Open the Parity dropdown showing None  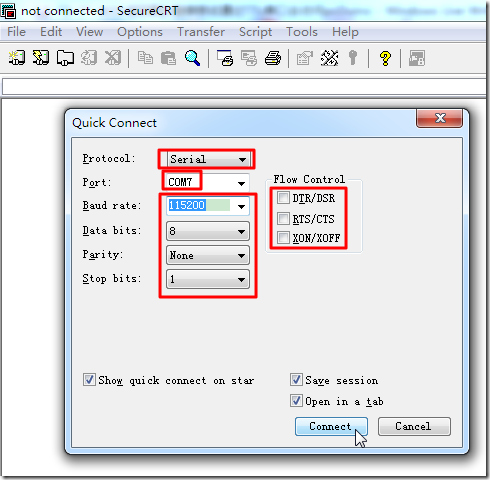tap(208, 255)
